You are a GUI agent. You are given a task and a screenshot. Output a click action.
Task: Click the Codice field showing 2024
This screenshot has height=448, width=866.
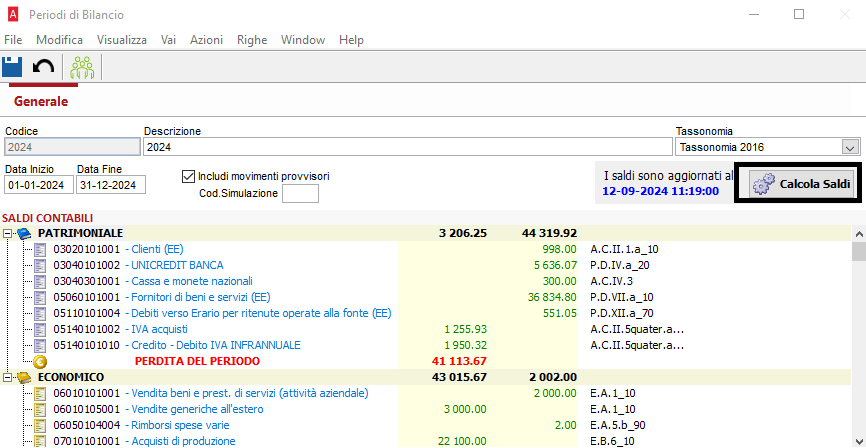[x=72, y=147]
